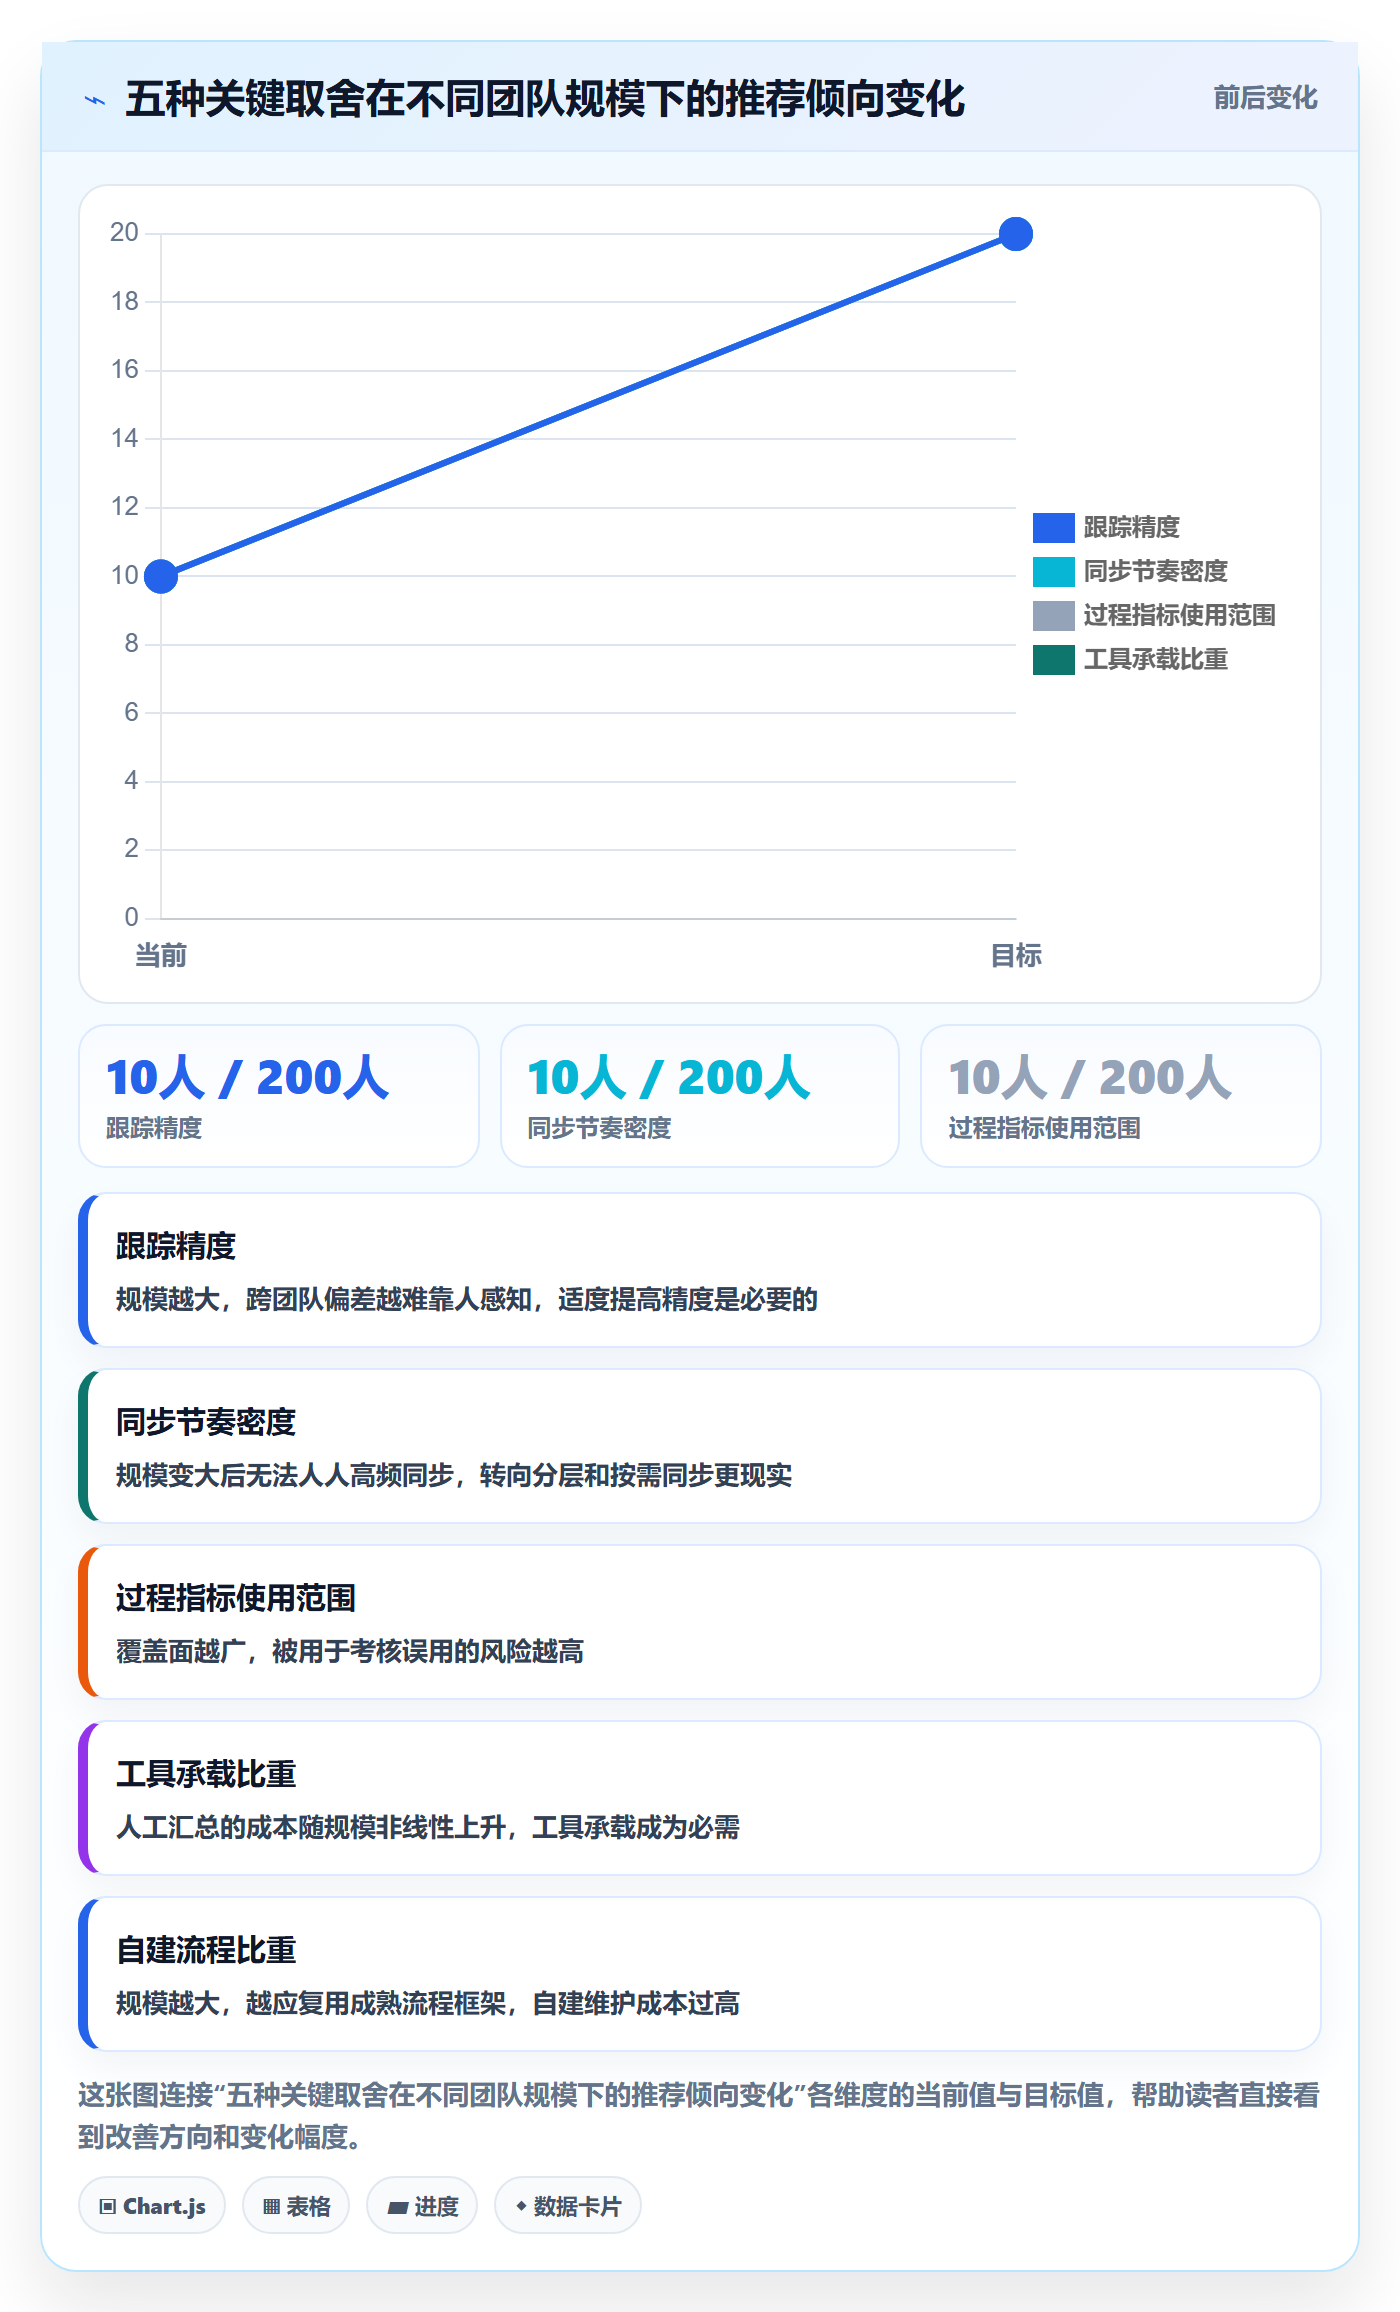Click the 数据卡片 tag
This screenshot has height=2312, width=1400.
(568, 2206)
